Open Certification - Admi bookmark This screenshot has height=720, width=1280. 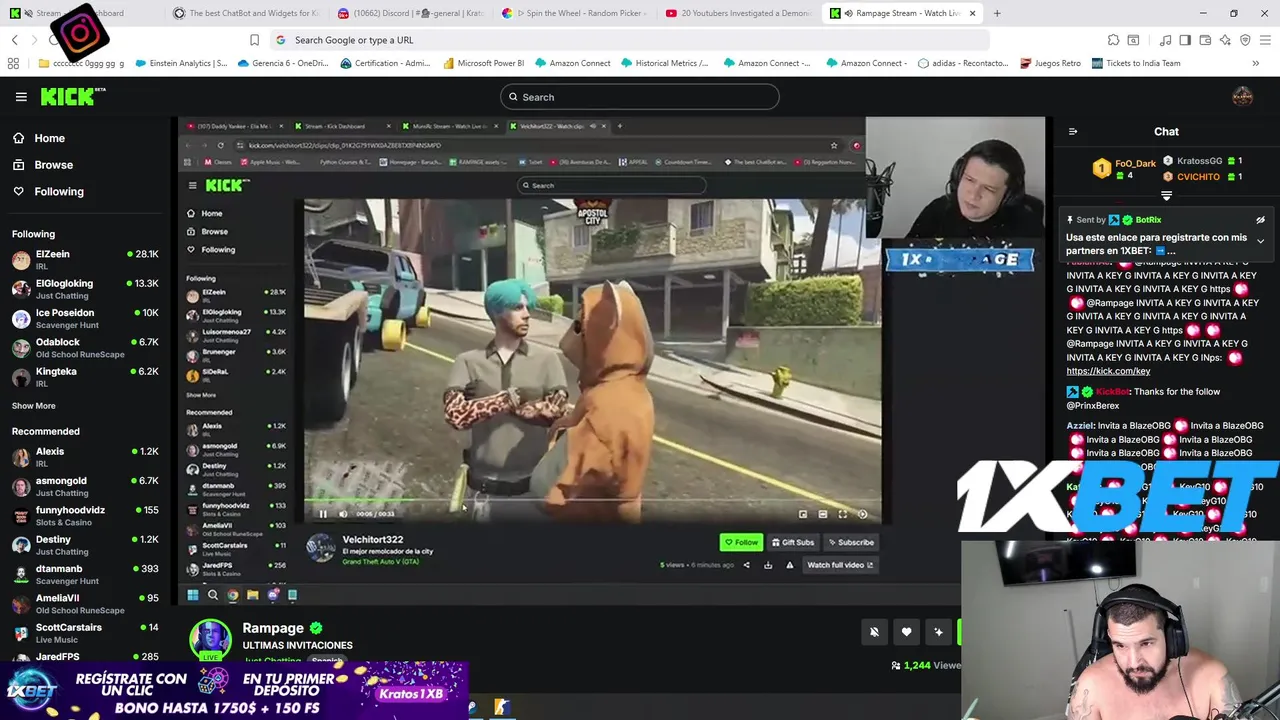click(x=385, y=63)
